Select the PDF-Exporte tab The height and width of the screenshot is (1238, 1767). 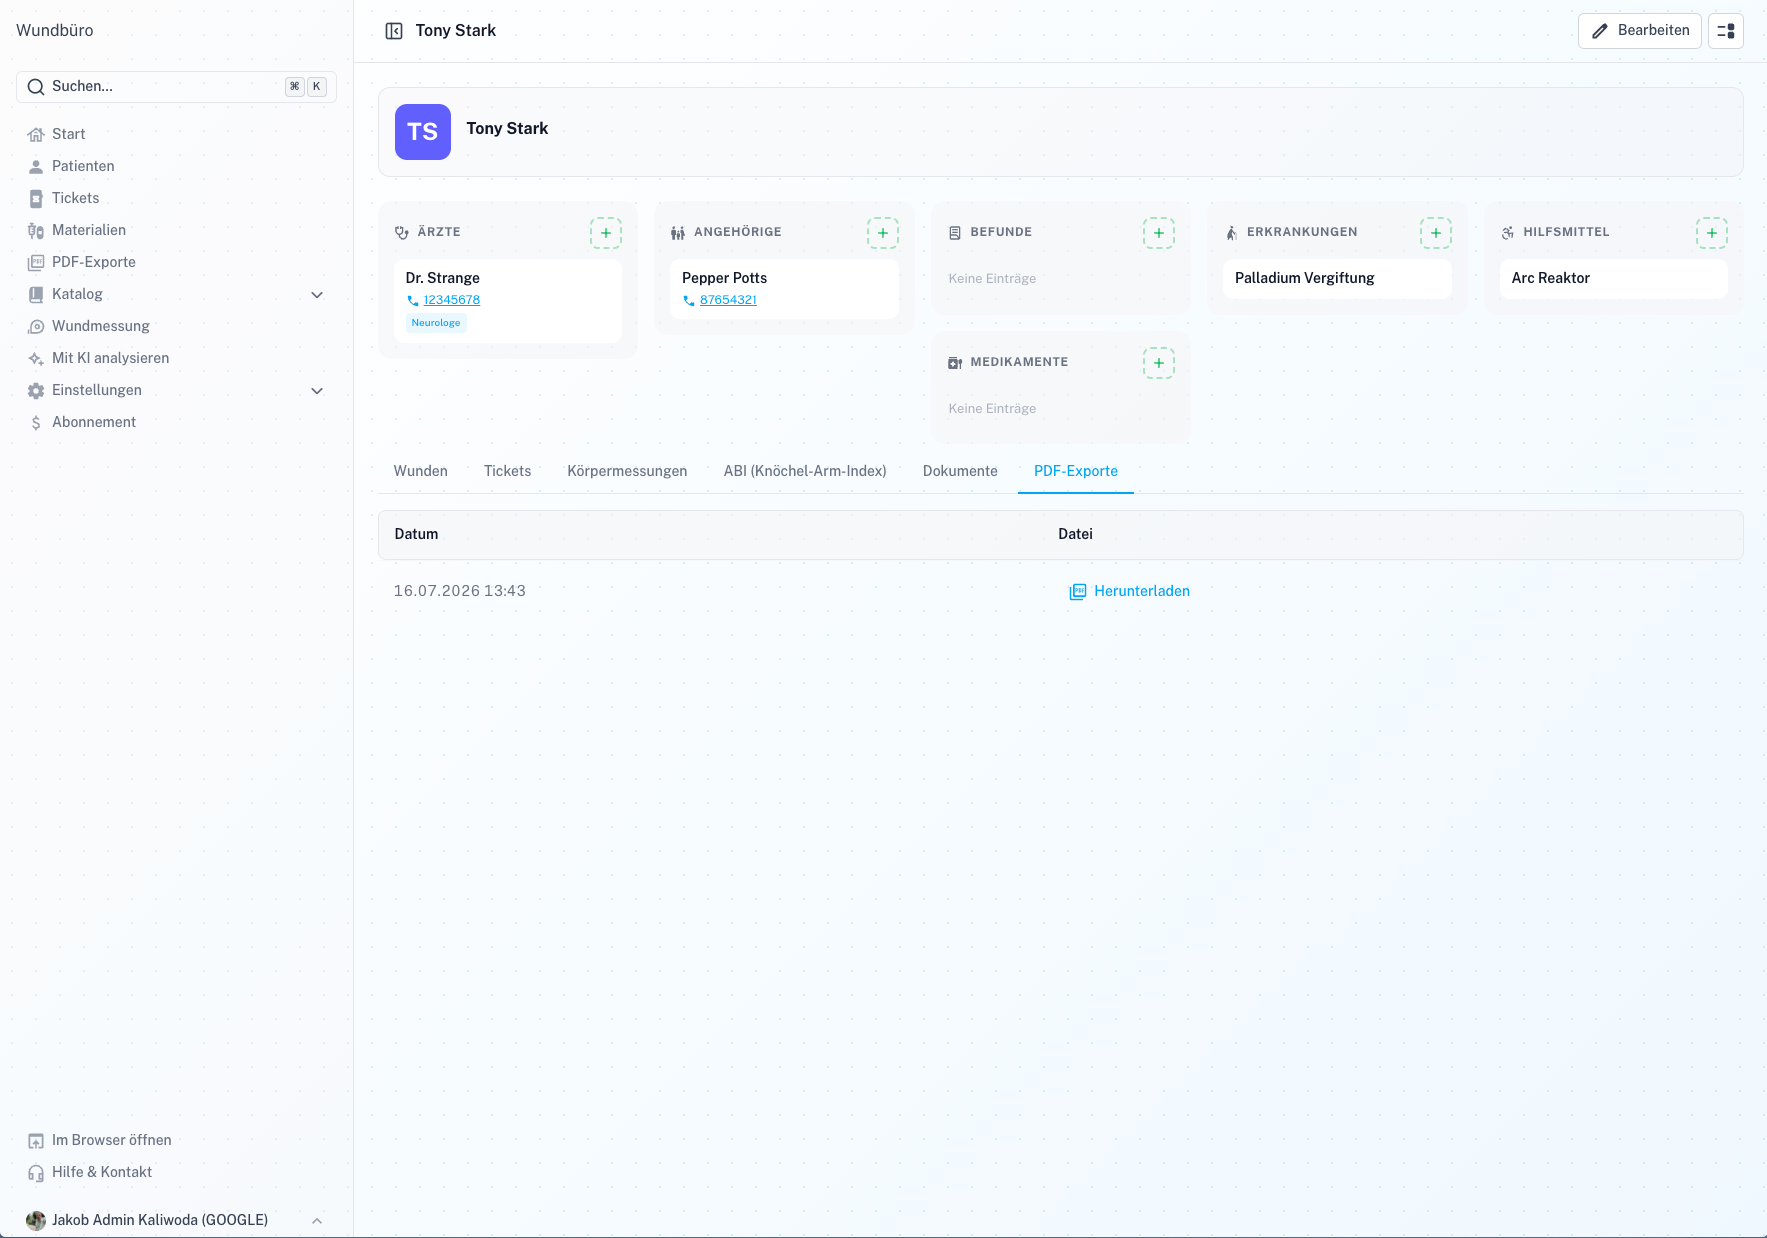[x=1076, y=471]
